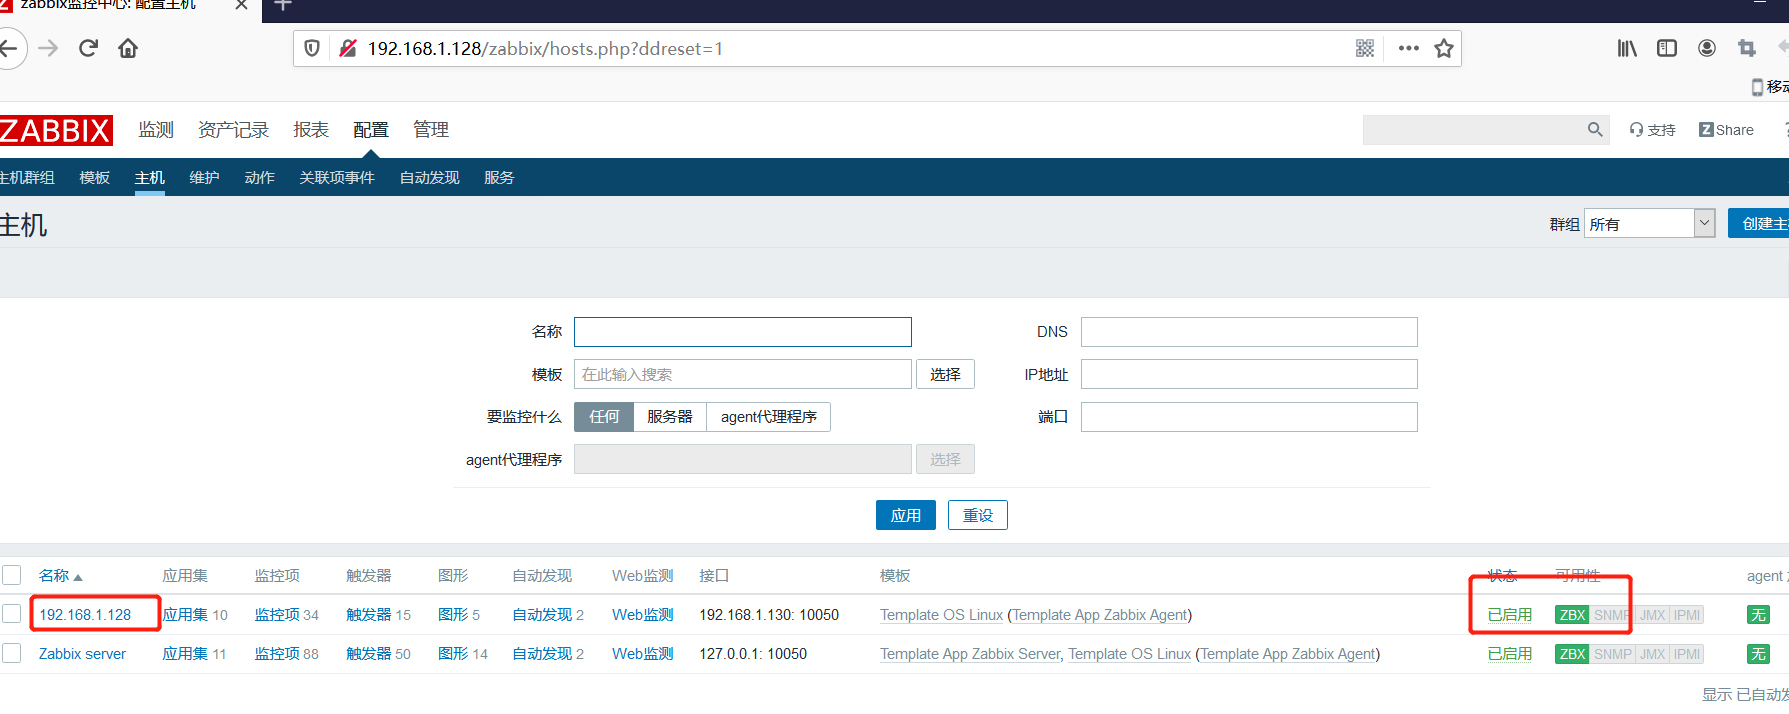Click green 无 badge in 192.168.1.128 row
Image resolution: width=1789 pixels, height=714 pixels.
pos(1758,615)
